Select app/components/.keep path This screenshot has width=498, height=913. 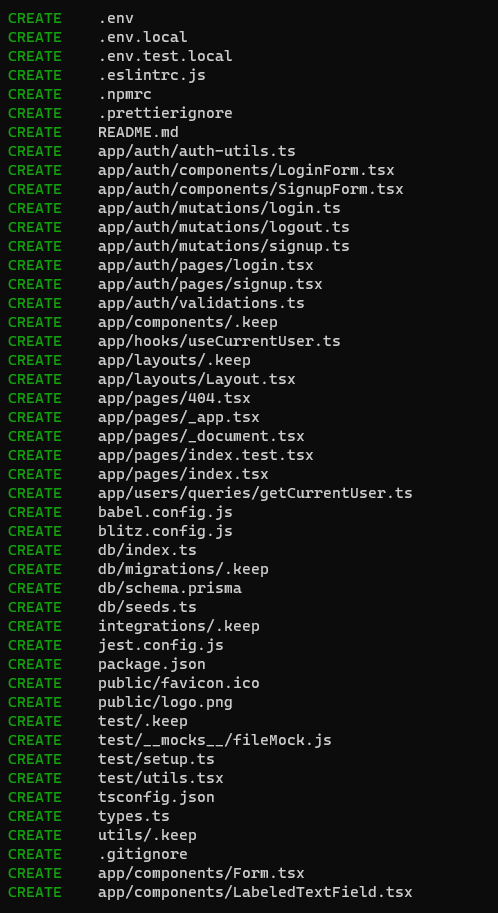pos(188,322)
